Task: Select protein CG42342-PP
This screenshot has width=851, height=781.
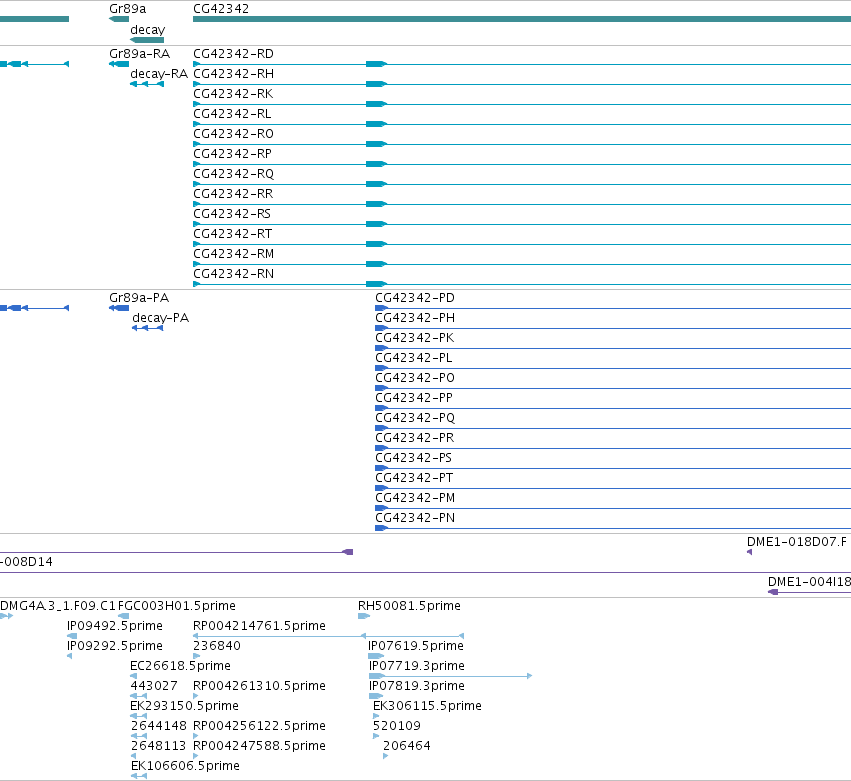Action: [414, 398]
